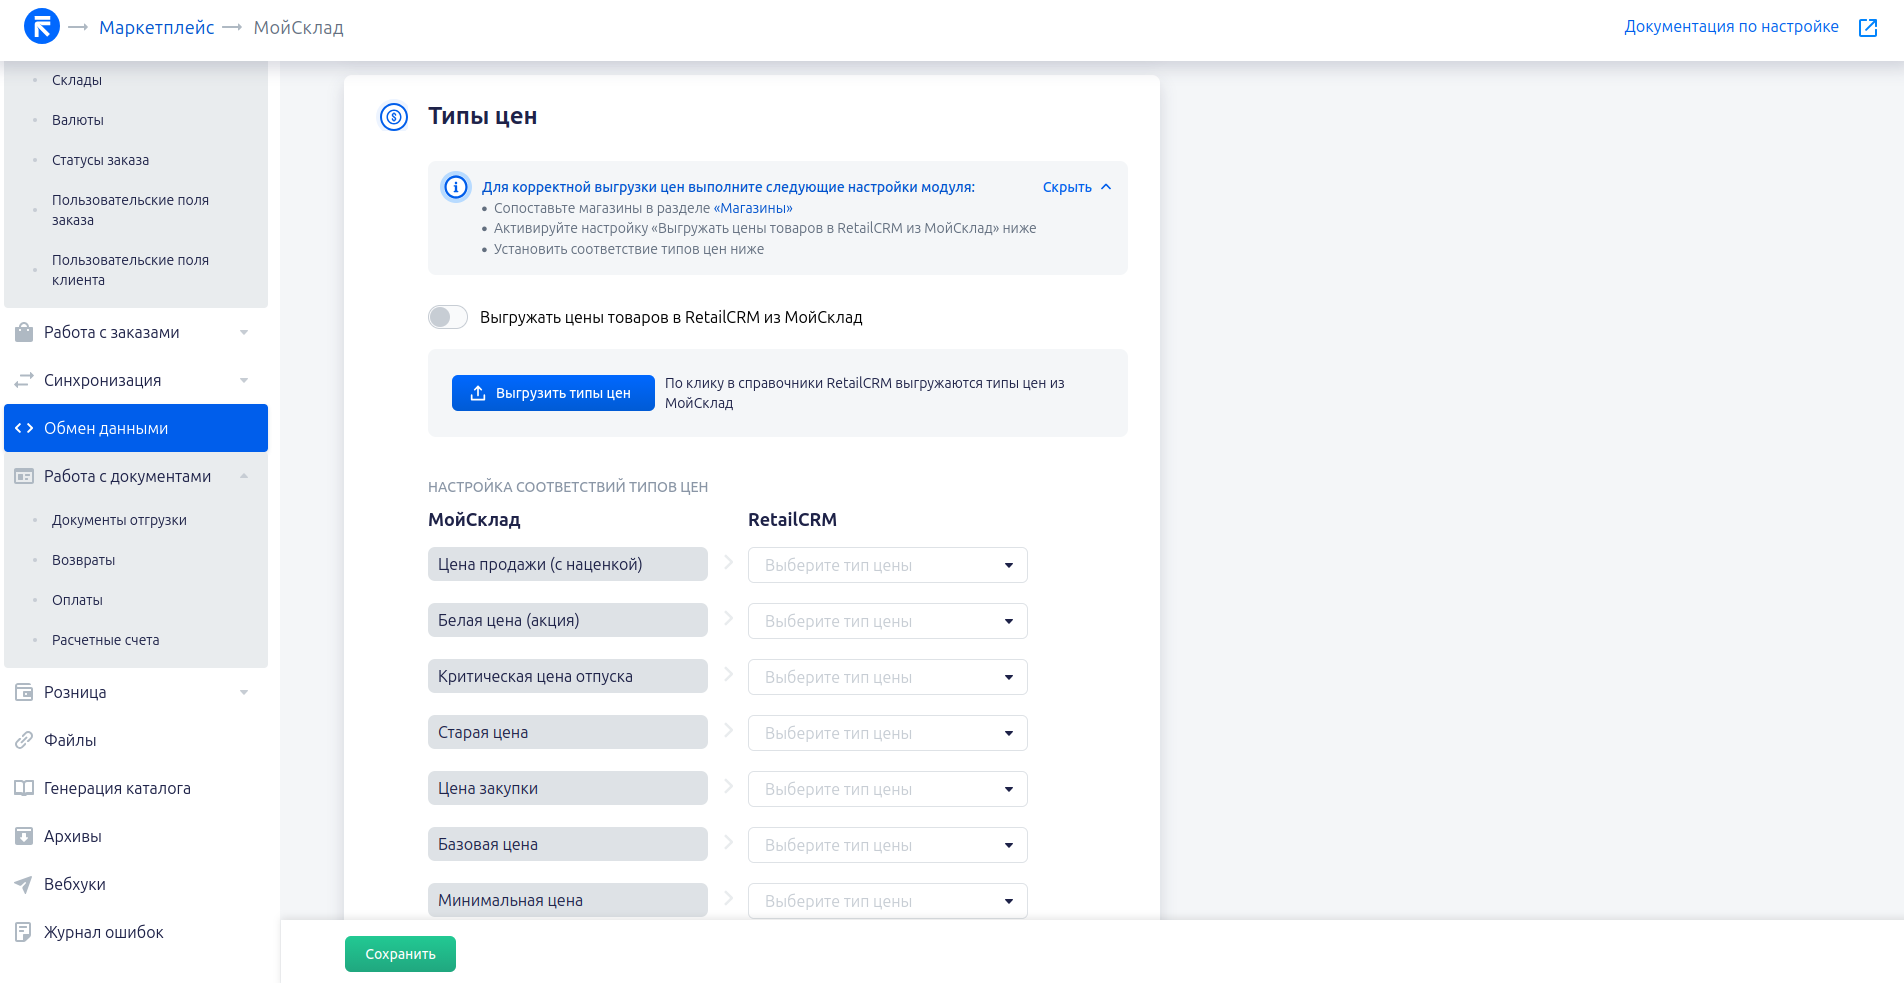Screen dimensions: 1904x983
Task: Hide the info notice with Скрыть
Action: pyautogui.click(x=1076, y=187)
